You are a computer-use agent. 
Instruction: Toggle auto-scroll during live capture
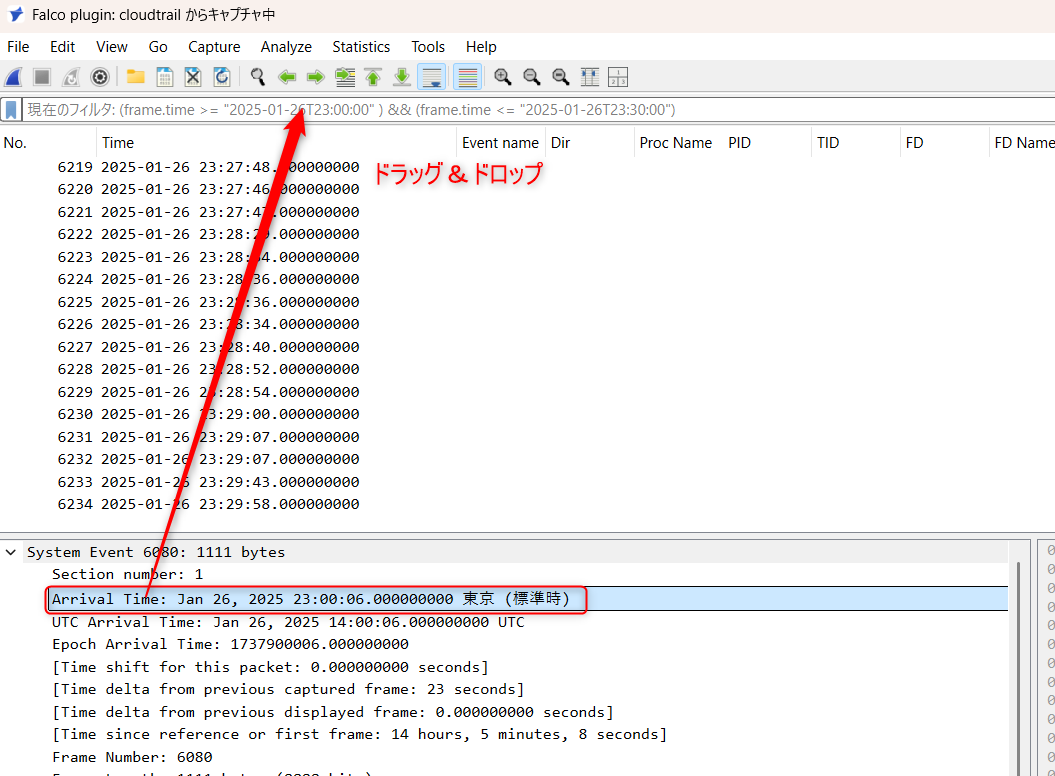(431, 77)
